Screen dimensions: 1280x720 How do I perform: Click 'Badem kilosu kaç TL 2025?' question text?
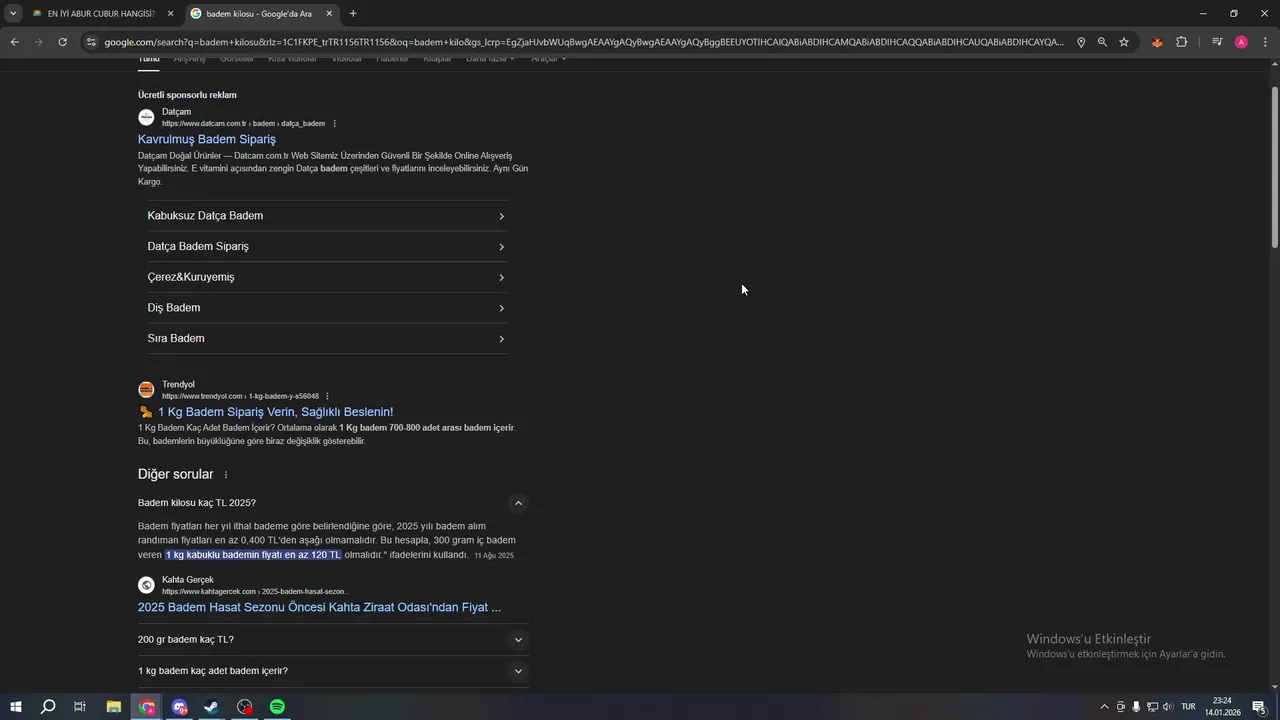(197, 503)
